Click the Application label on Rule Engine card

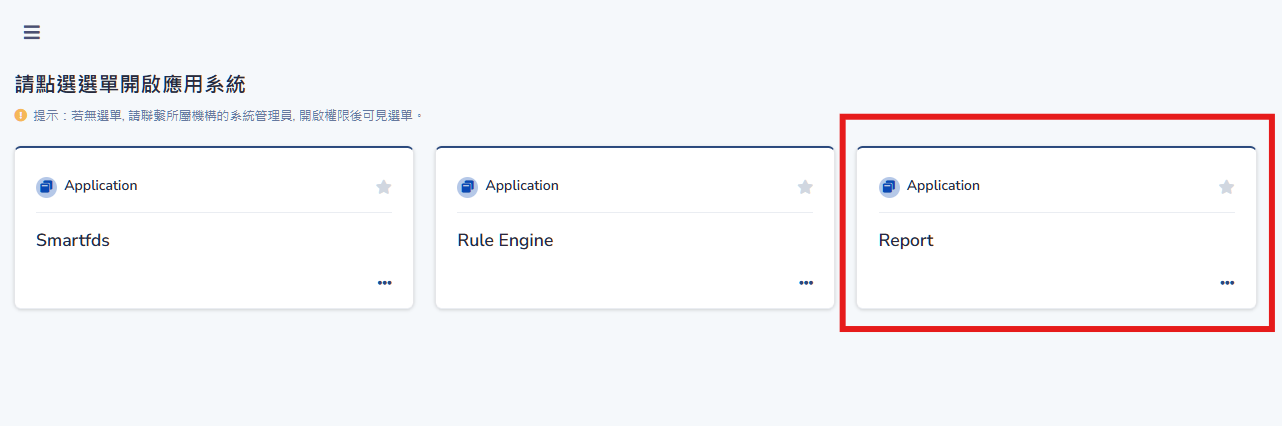tap(522, 186)
